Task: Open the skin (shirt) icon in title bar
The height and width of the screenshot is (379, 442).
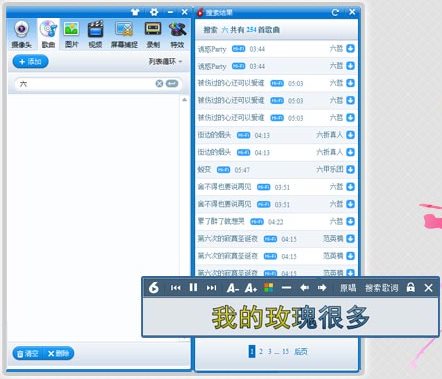Action: 135,13
